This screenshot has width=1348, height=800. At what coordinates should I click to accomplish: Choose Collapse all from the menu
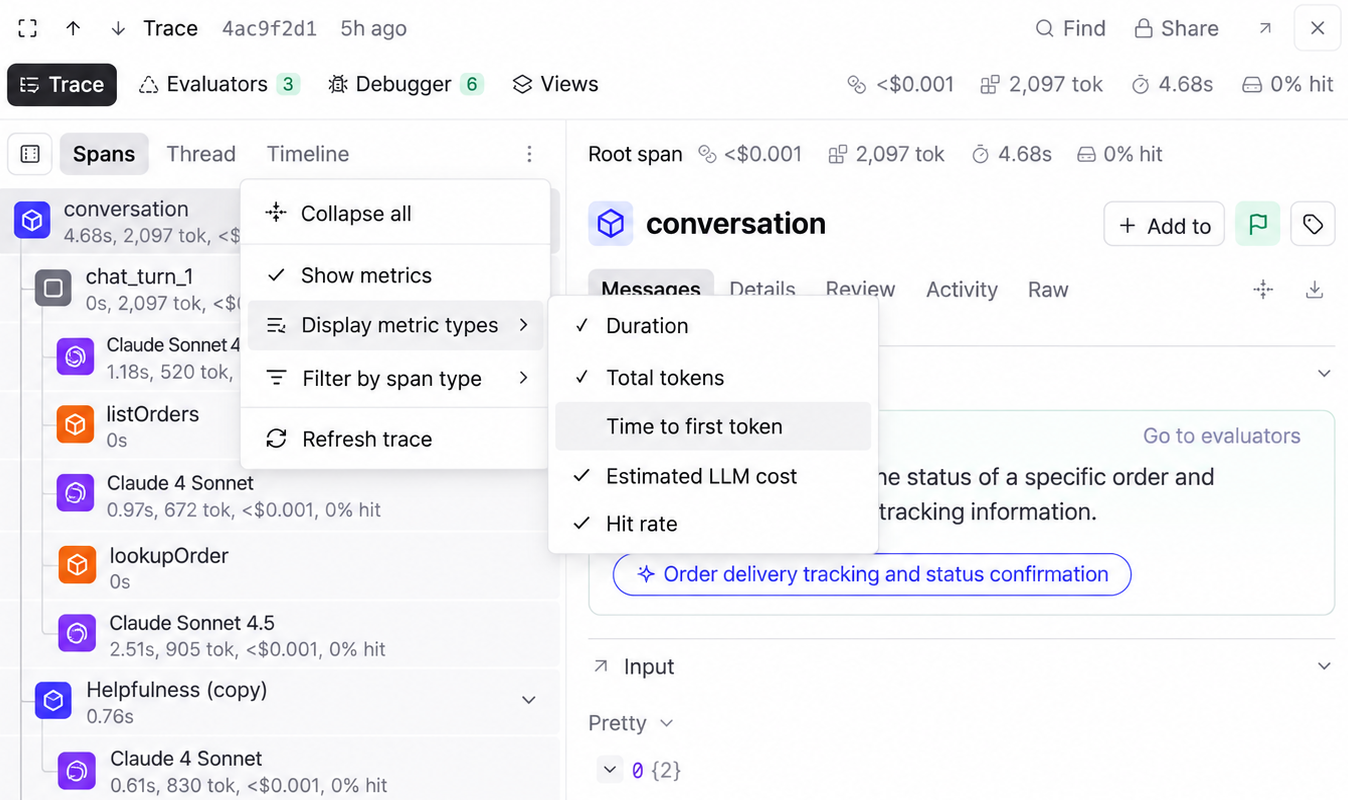click(x=395, y=213)
